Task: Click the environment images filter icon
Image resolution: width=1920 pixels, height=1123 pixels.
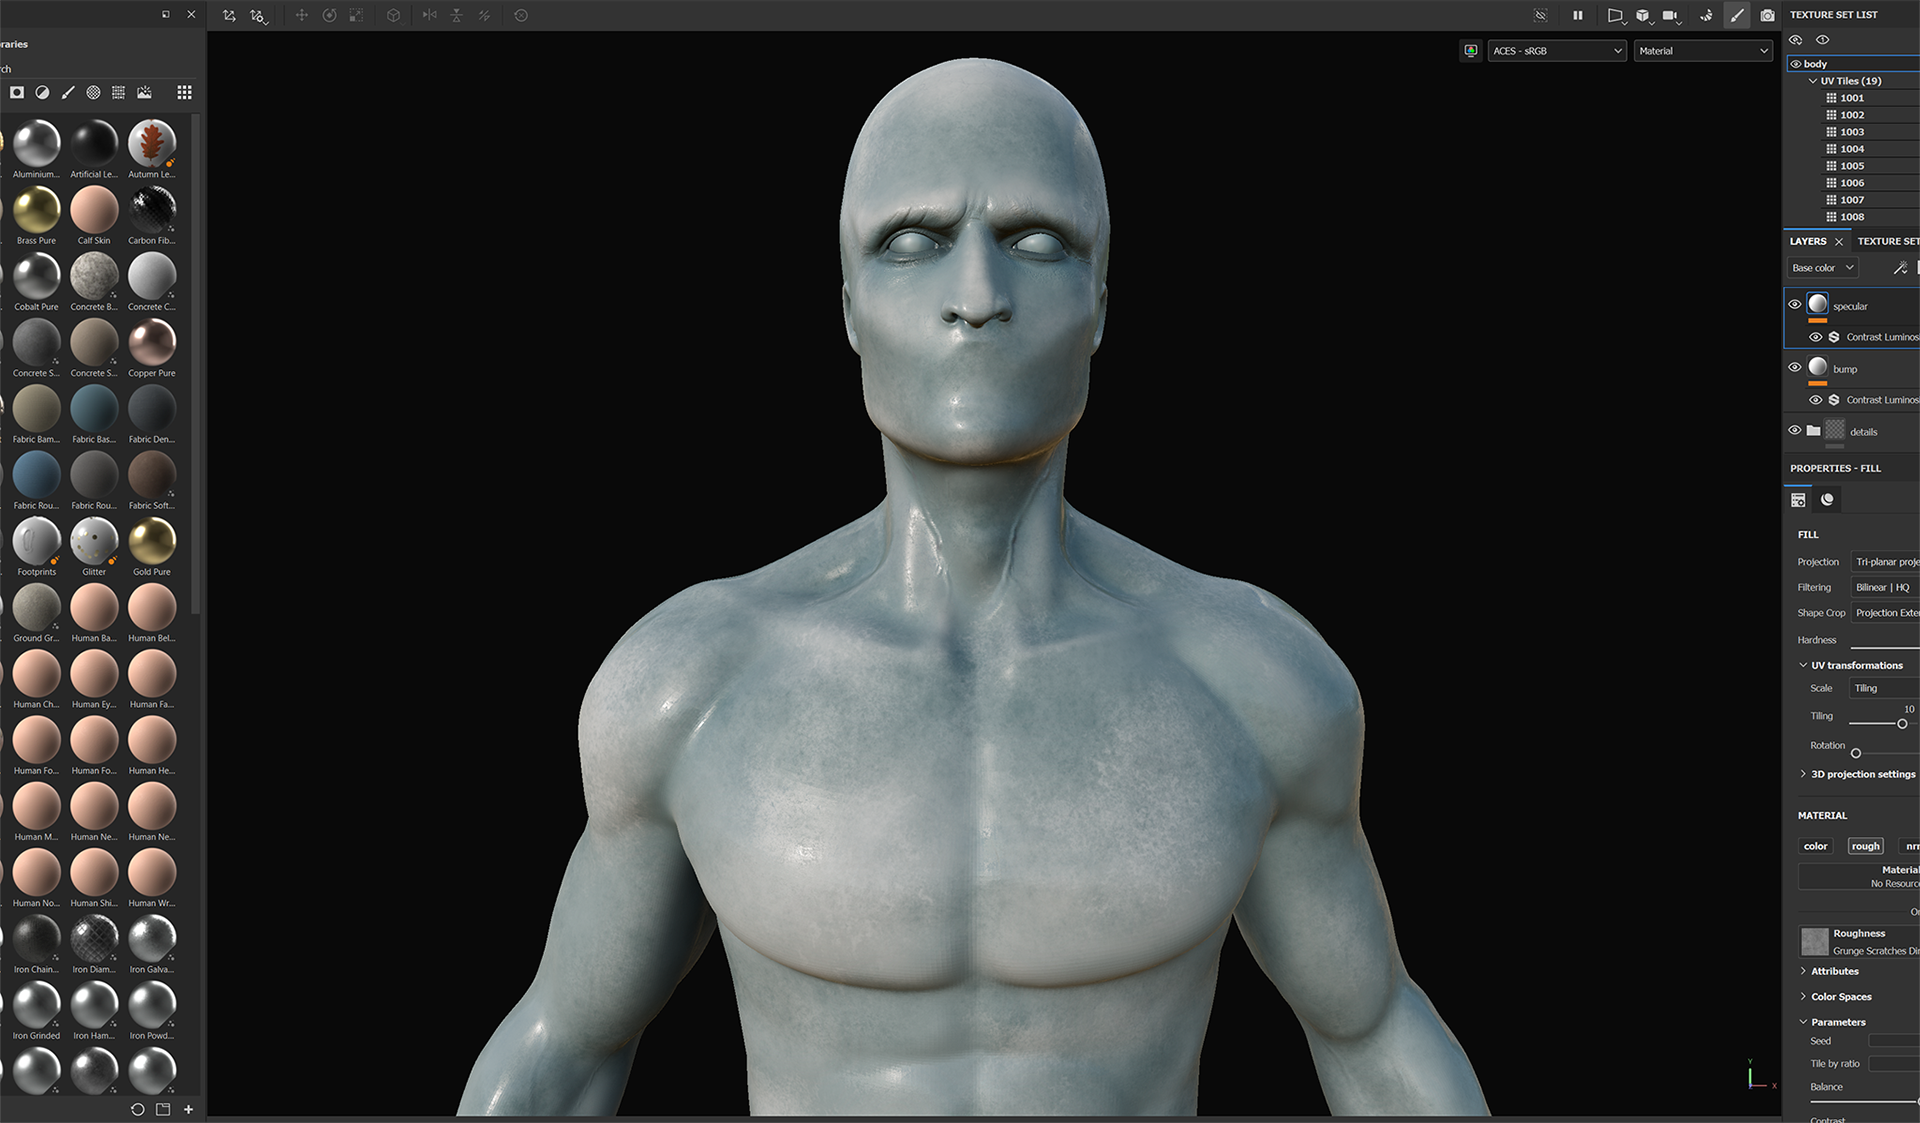Action: pyautogui.click(x=144, y=92)
